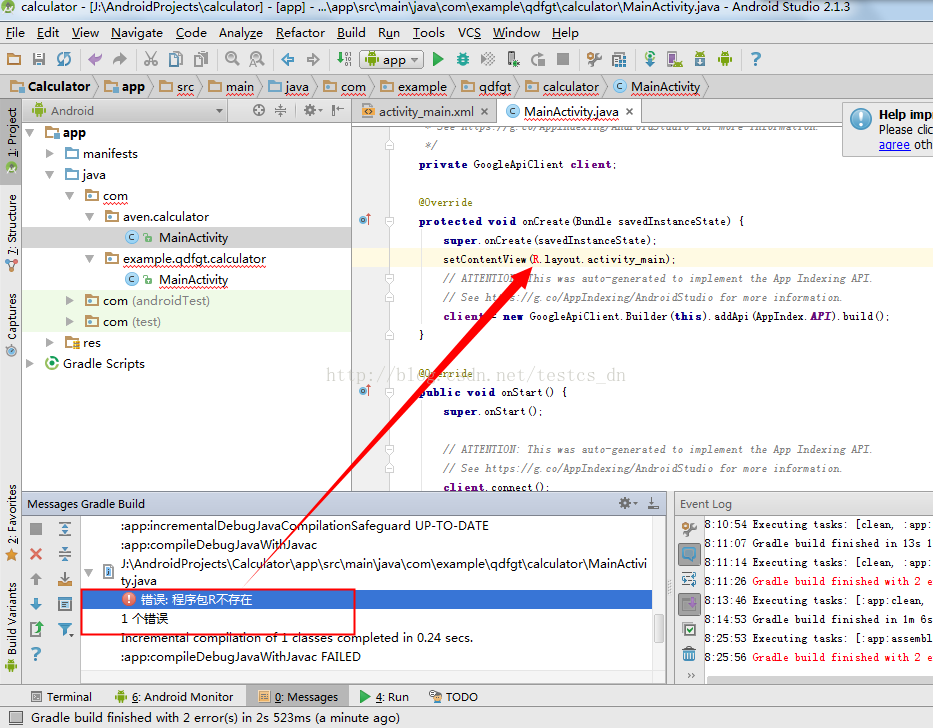Collapse the java folder

click(50, 175)
